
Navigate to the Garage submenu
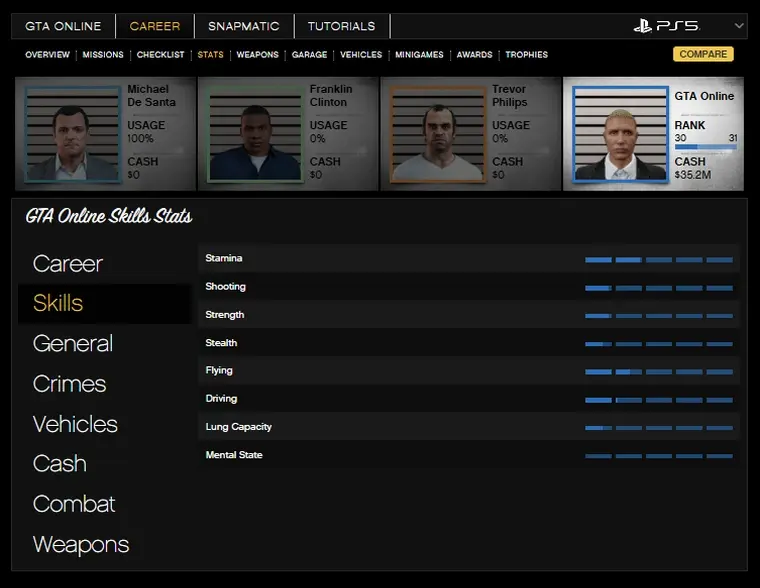pos(309,55)
